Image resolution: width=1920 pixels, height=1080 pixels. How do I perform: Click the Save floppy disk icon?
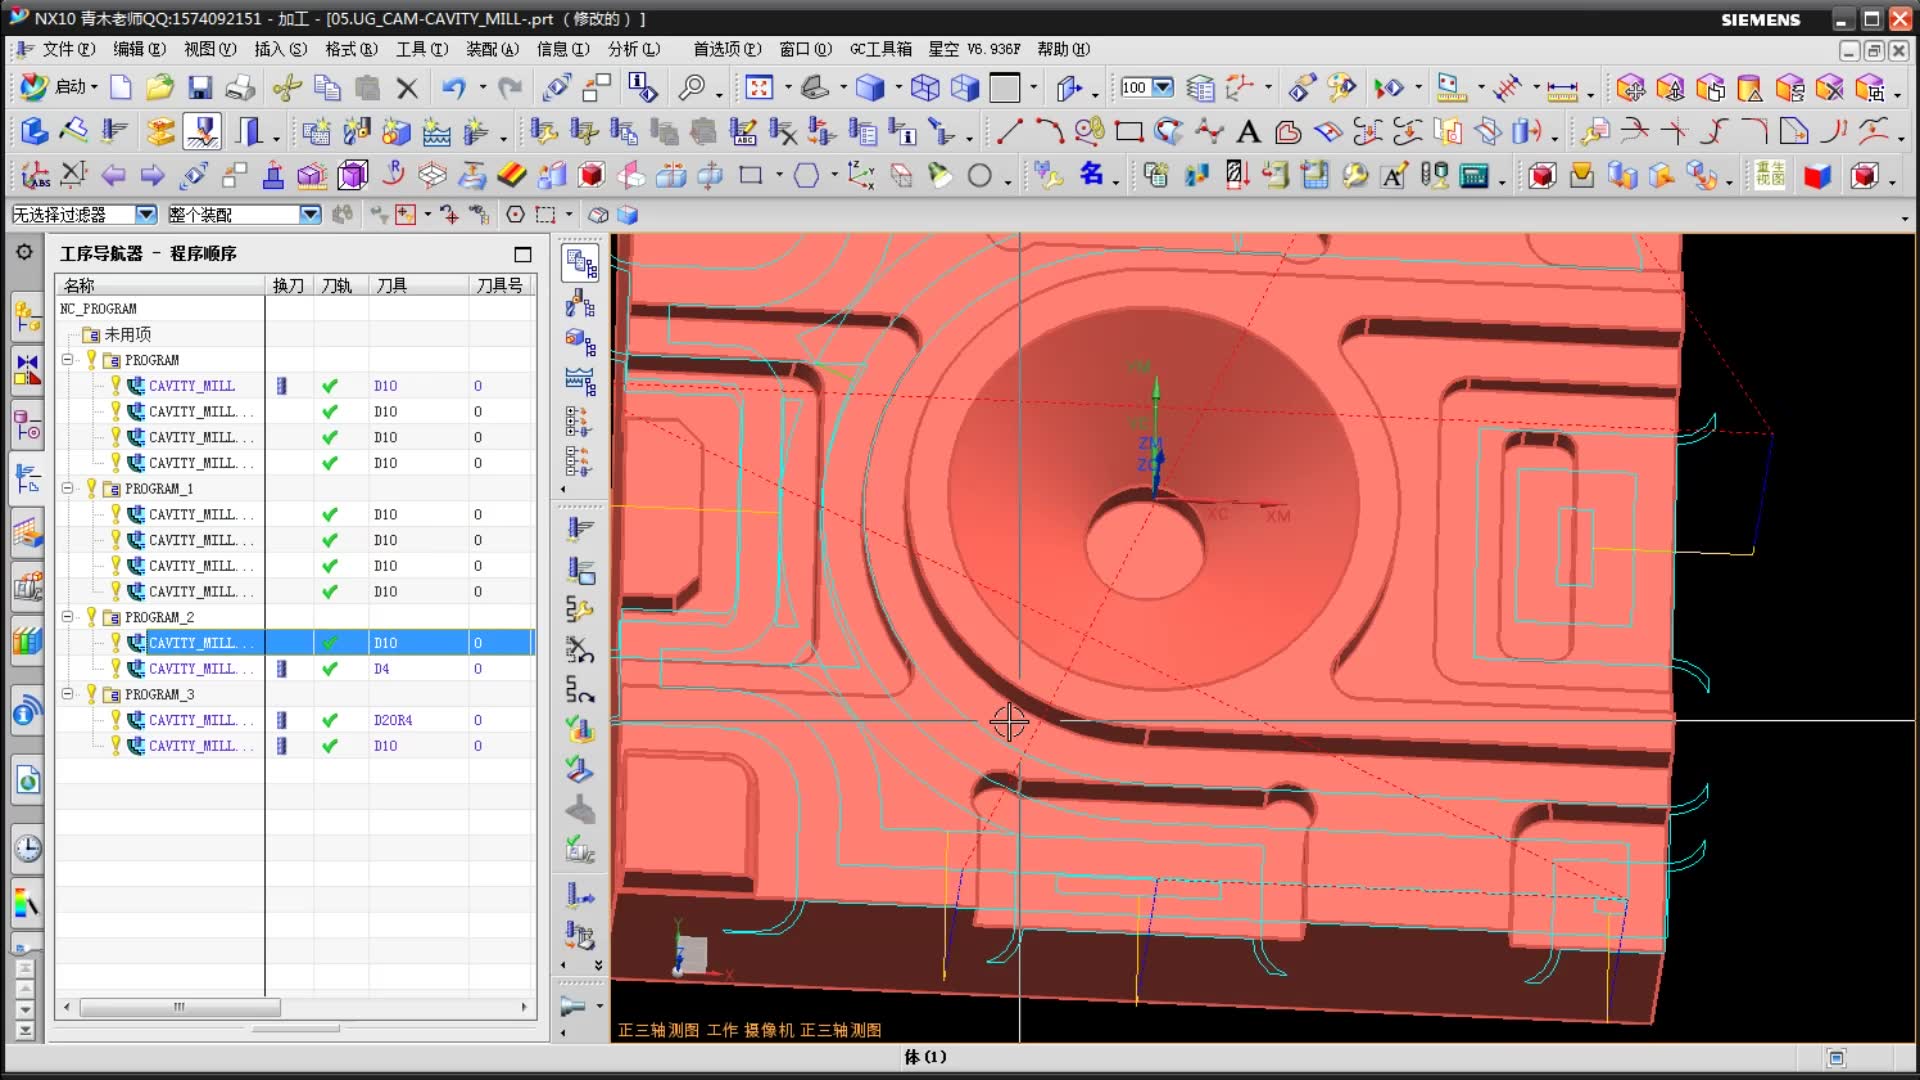point(200,88)
